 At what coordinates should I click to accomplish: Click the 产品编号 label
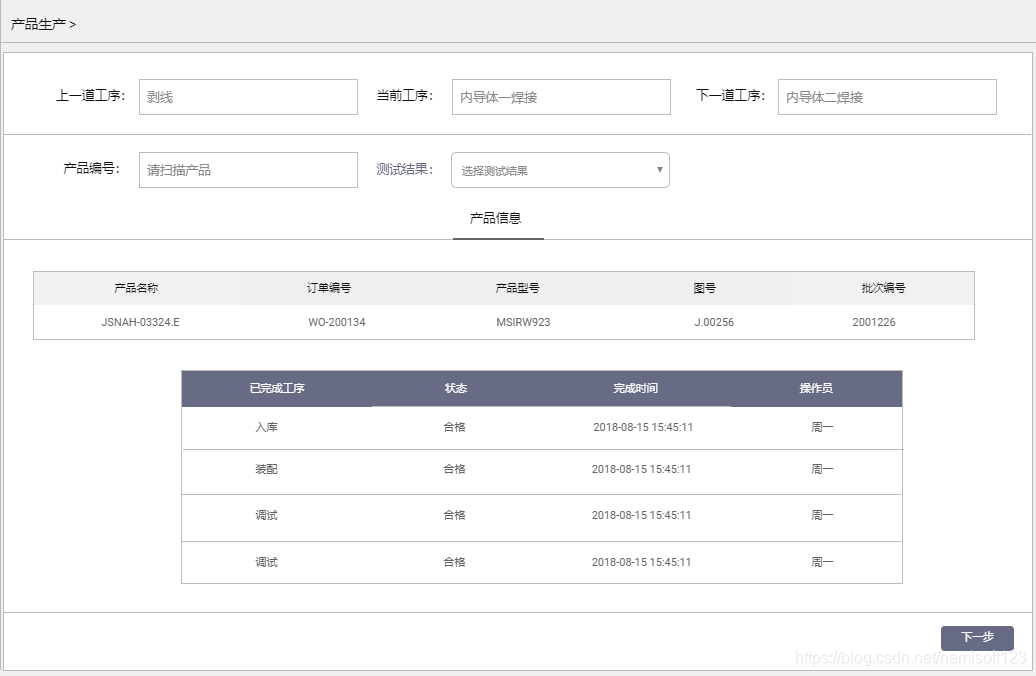pos(92,169)
